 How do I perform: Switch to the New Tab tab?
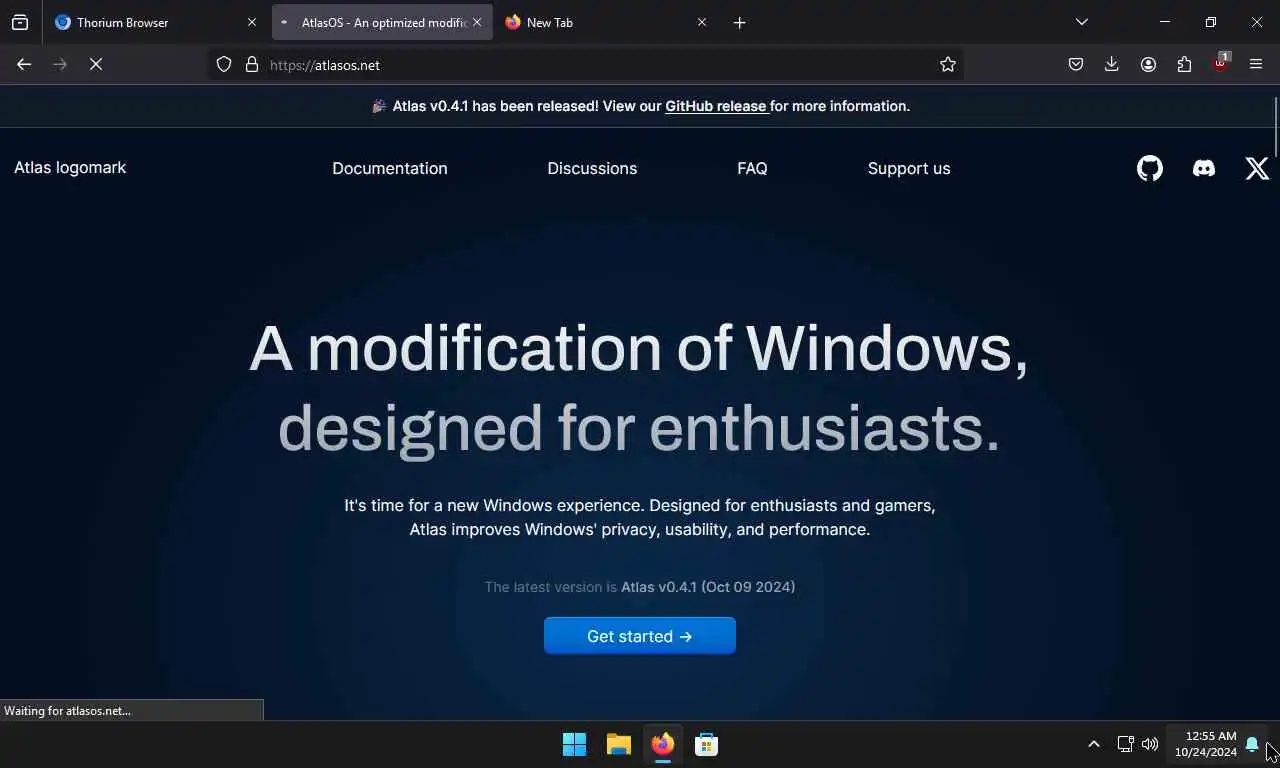(605, 22)
